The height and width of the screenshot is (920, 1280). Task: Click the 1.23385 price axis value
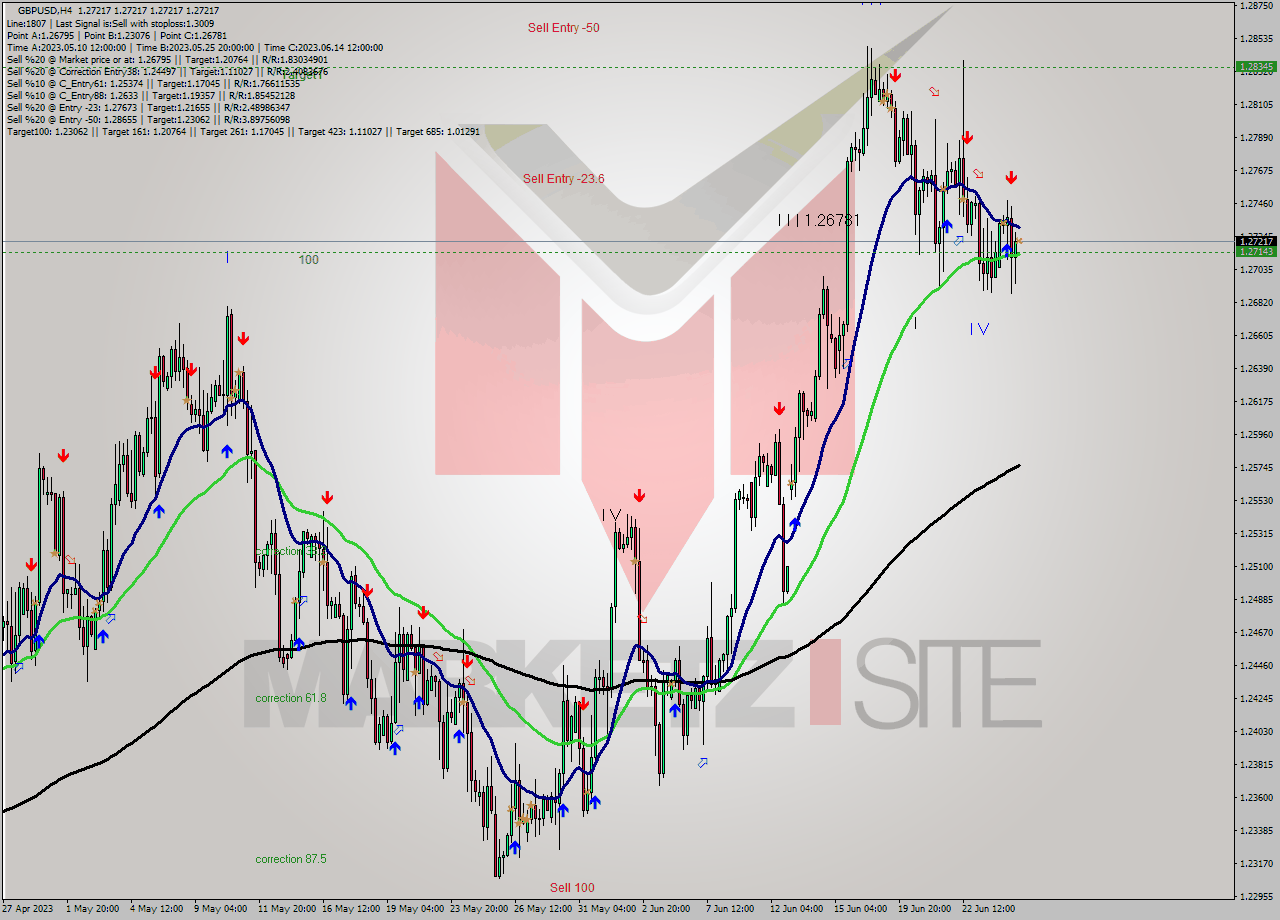1256,830
